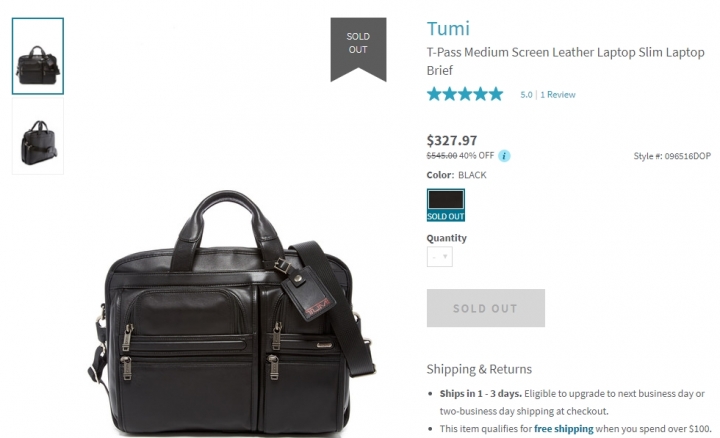
Task: Click the third rating star
Action: tap(465, 94)
